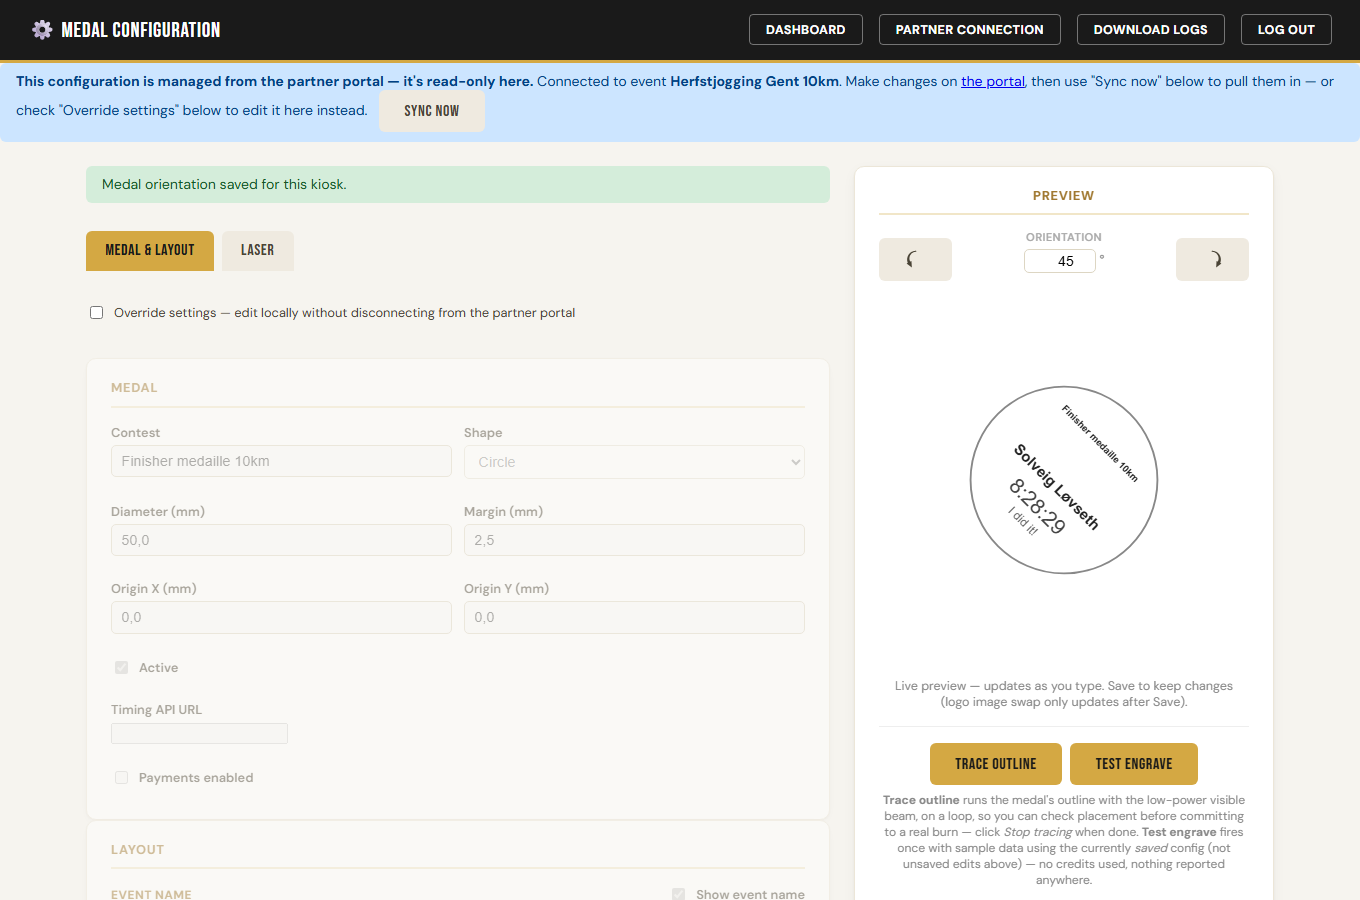Rotate medal preview counter-clockwise
1360x900 pixels.
[x=915, y=259]
